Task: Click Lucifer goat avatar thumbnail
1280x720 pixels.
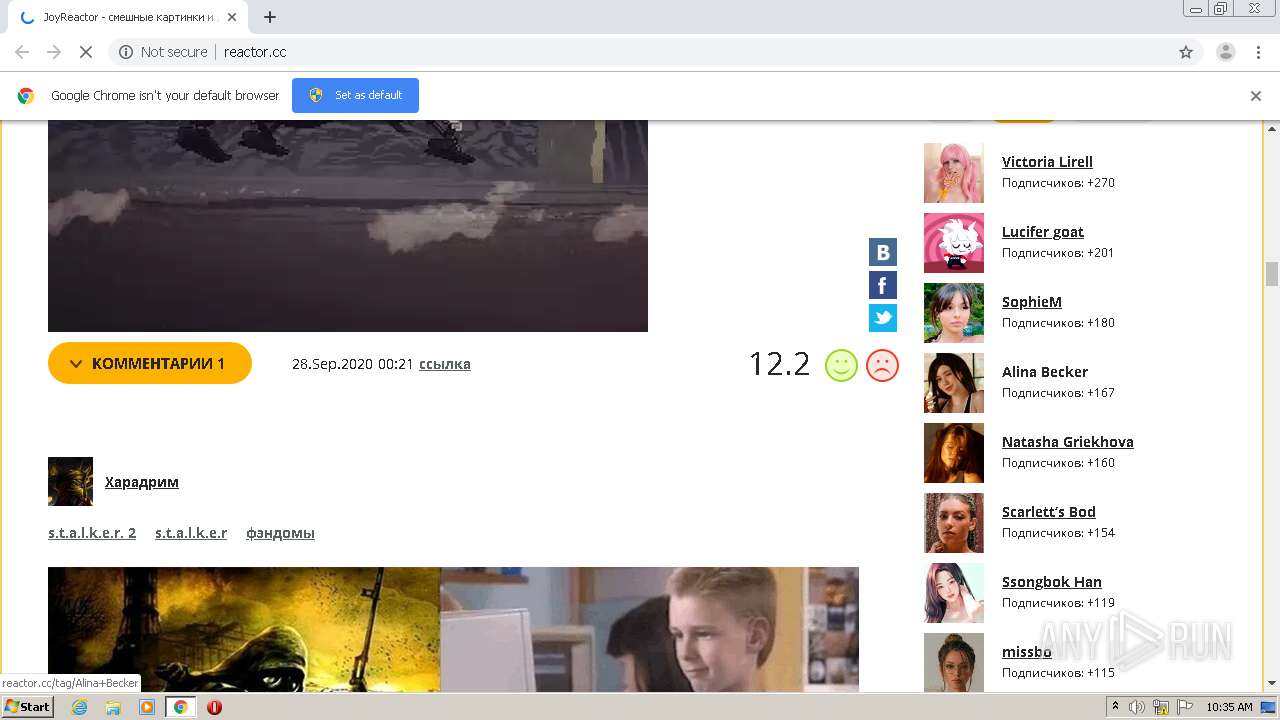Action: pyautogui.click(x=954, y=243)
